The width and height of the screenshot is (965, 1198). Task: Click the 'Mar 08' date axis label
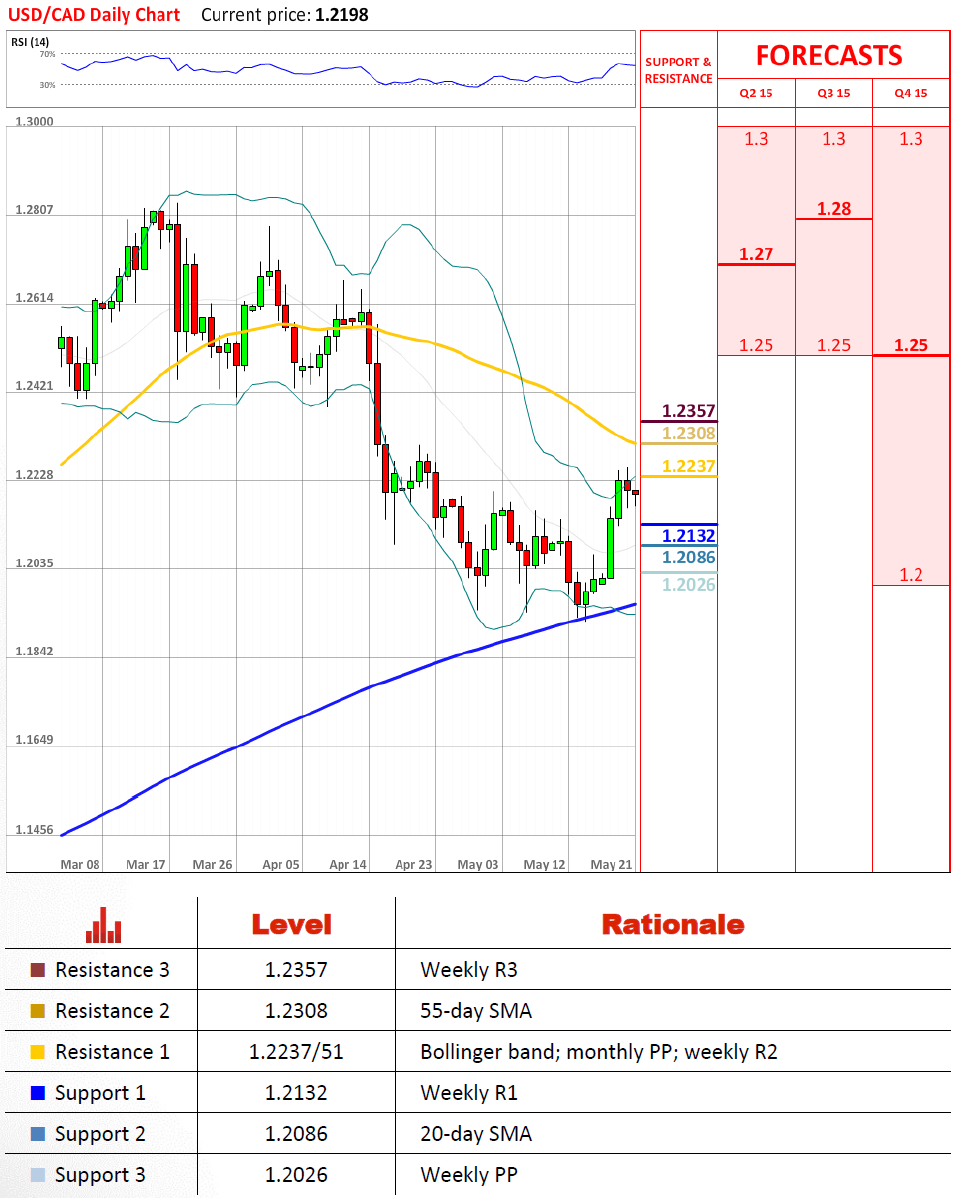(79, 864)
